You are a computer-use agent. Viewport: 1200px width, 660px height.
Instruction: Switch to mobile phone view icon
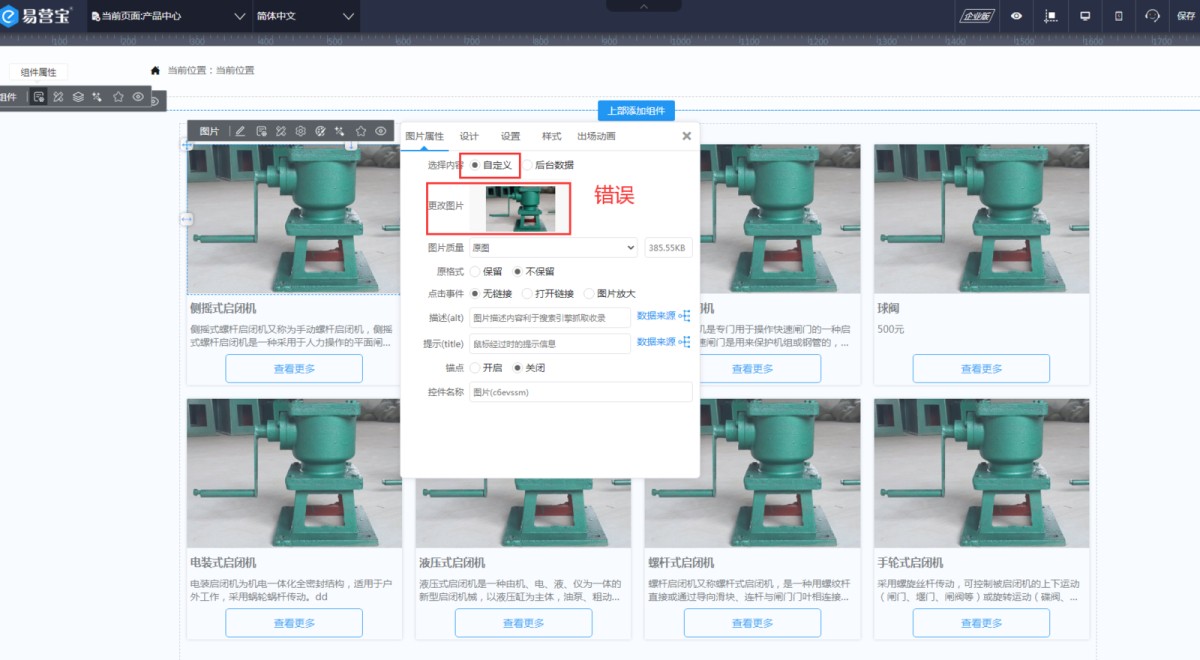[1119, 16]
